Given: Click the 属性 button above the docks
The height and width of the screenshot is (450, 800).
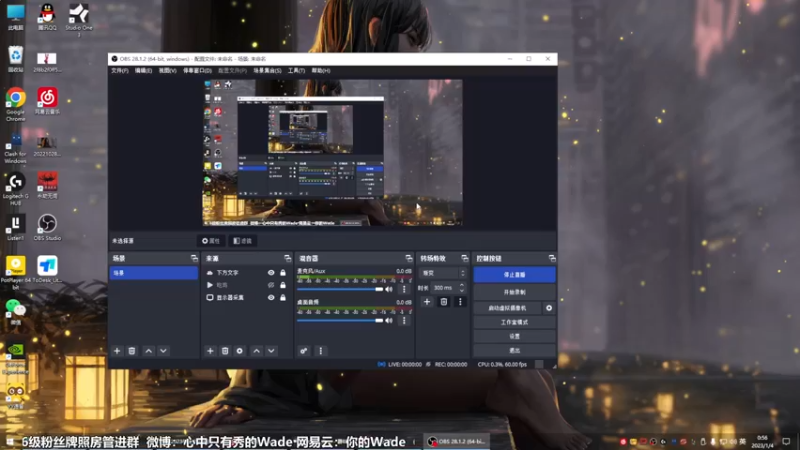Looking at the screenshot, I should pos(211,241).
